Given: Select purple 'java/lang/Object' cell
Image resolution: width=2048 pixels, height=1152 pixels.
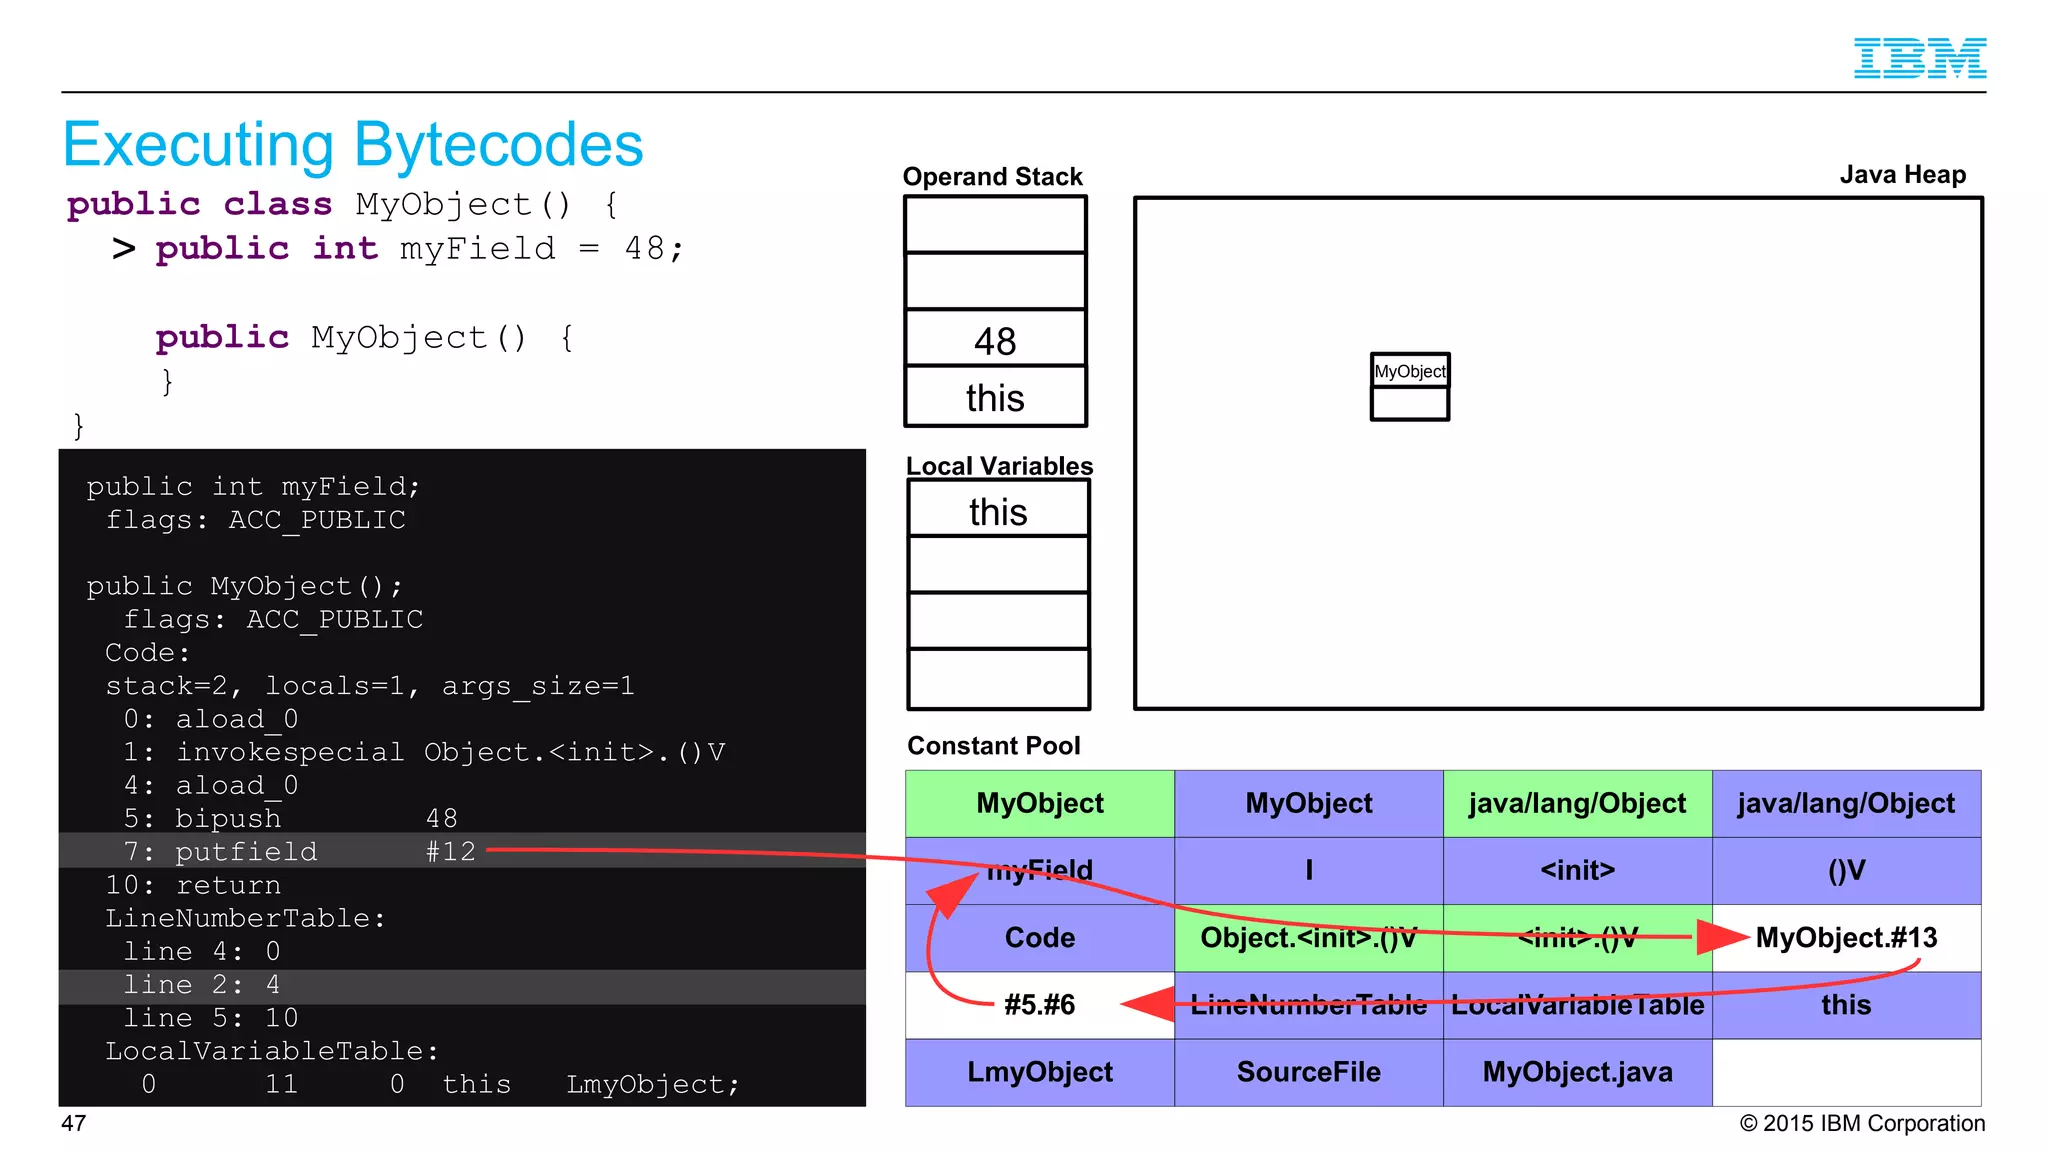Looking at the screenshot, I should 1846,803.
